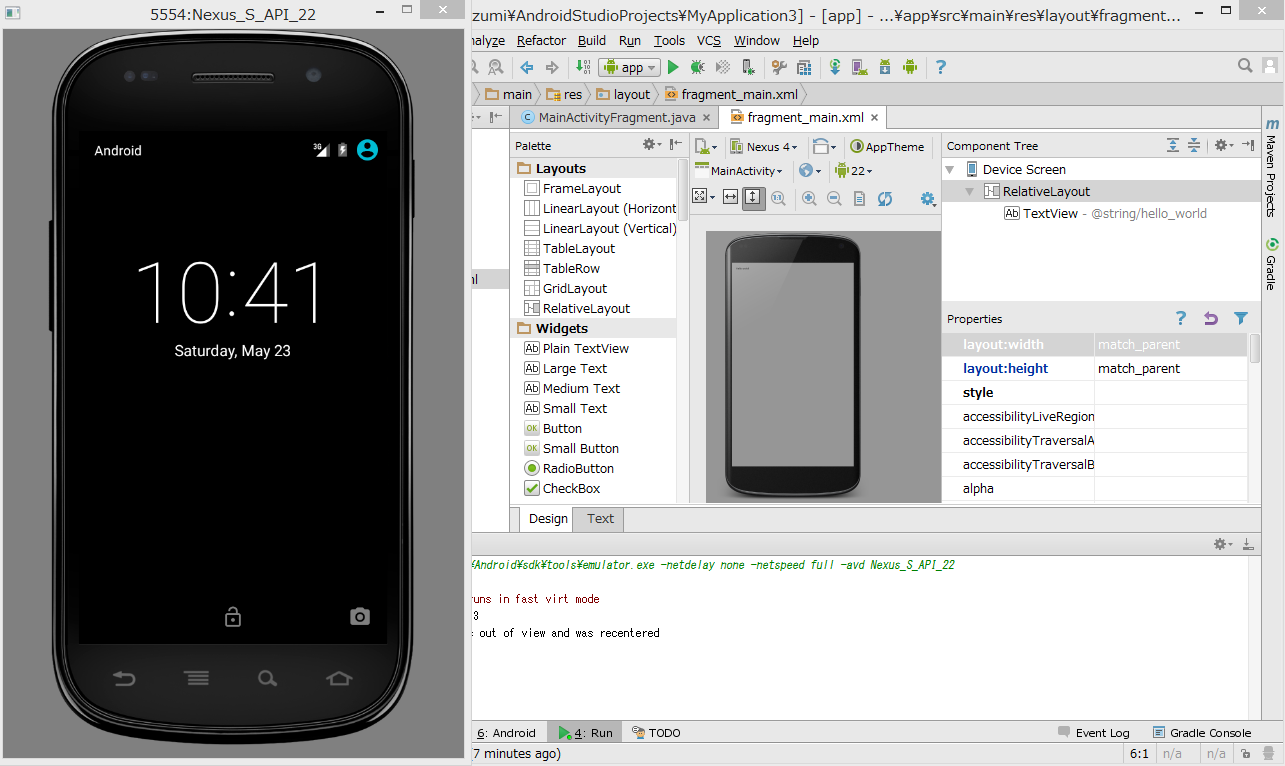1285x766 pixels.
Task: Collapse all in Component Tree
Action: coord(1194,146)
